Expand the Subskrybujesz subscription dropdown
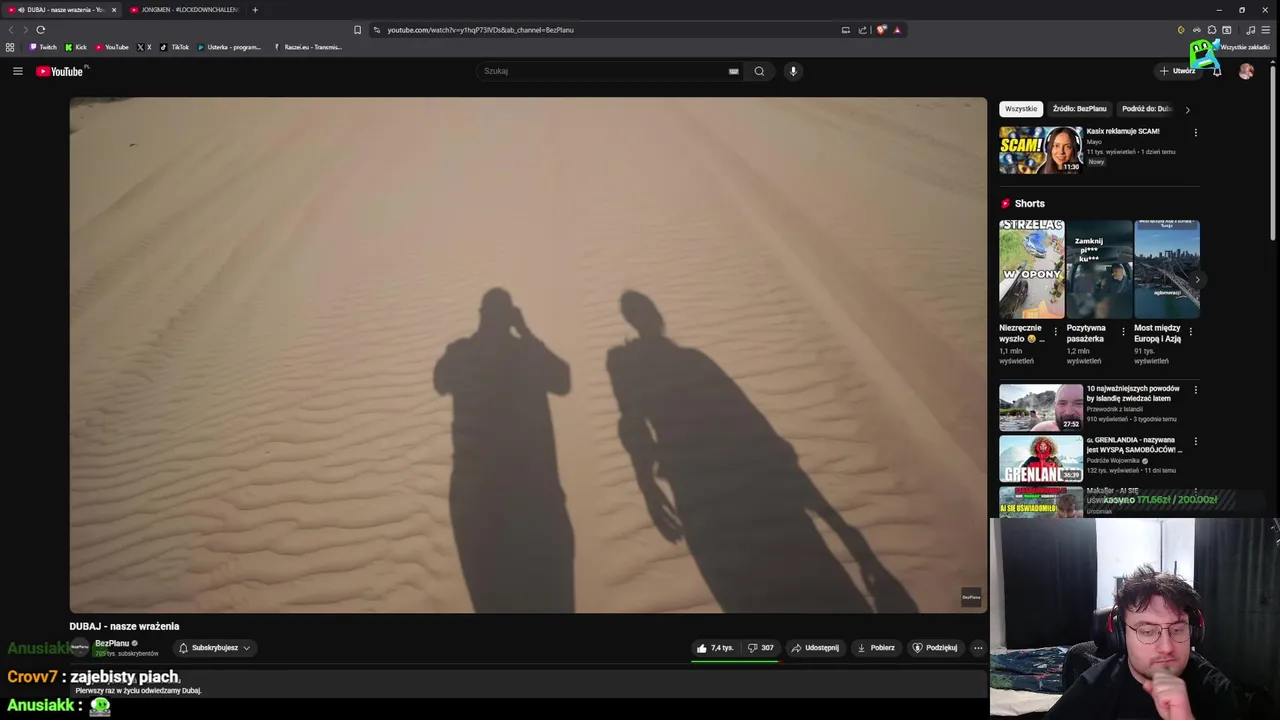Image resolution: width=1280 pixels, height=720 pixels. (x=214, y=648)
